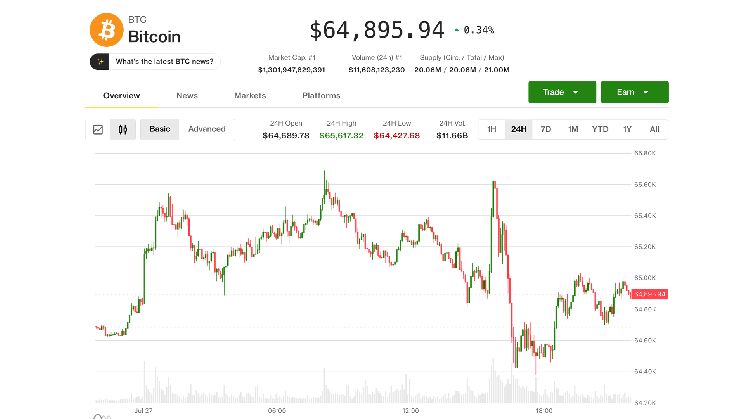This screenshot has width=745, height=419.
Task: Switch to the line chart view icon
Action: [98, 129]
